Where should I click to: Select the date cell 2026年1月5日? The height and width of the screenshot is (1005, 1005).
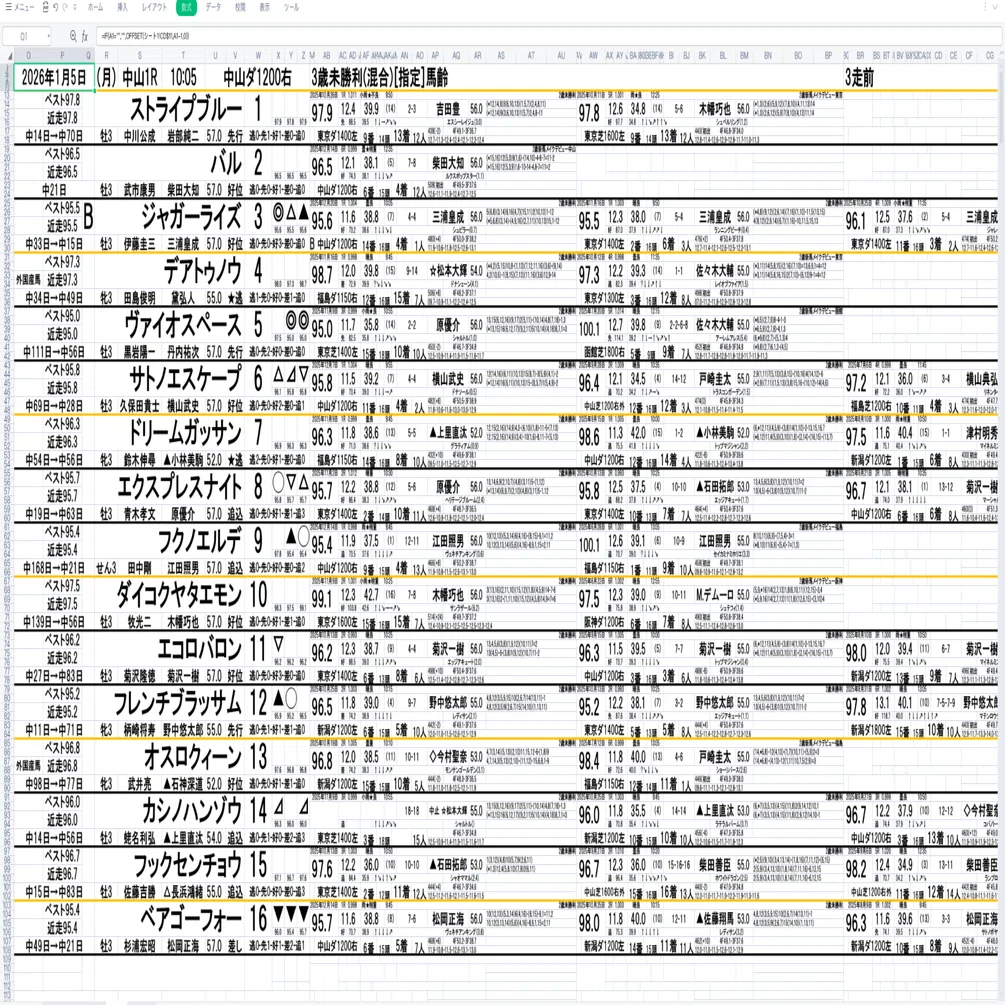point(54,78)
